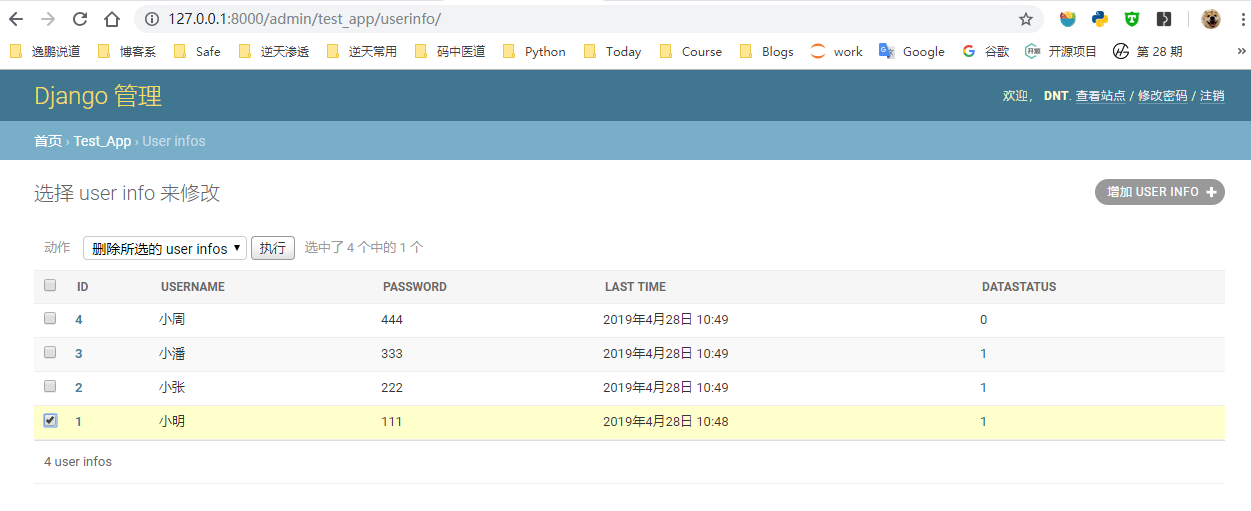
Task: Go to 首页 in the breadcrumb
Action: 48,141
